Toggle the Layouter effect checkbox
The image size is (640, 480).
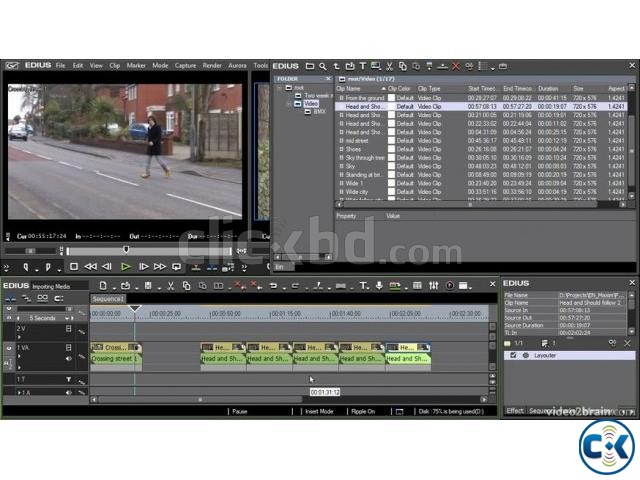[x=513, y=356]
